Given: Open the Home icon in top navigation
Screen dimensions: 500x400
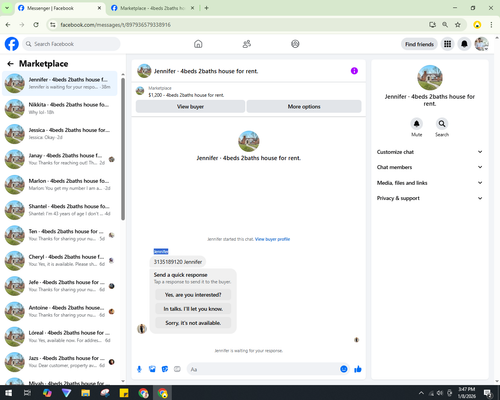Looking at the screenshot, I should [198, 44].
